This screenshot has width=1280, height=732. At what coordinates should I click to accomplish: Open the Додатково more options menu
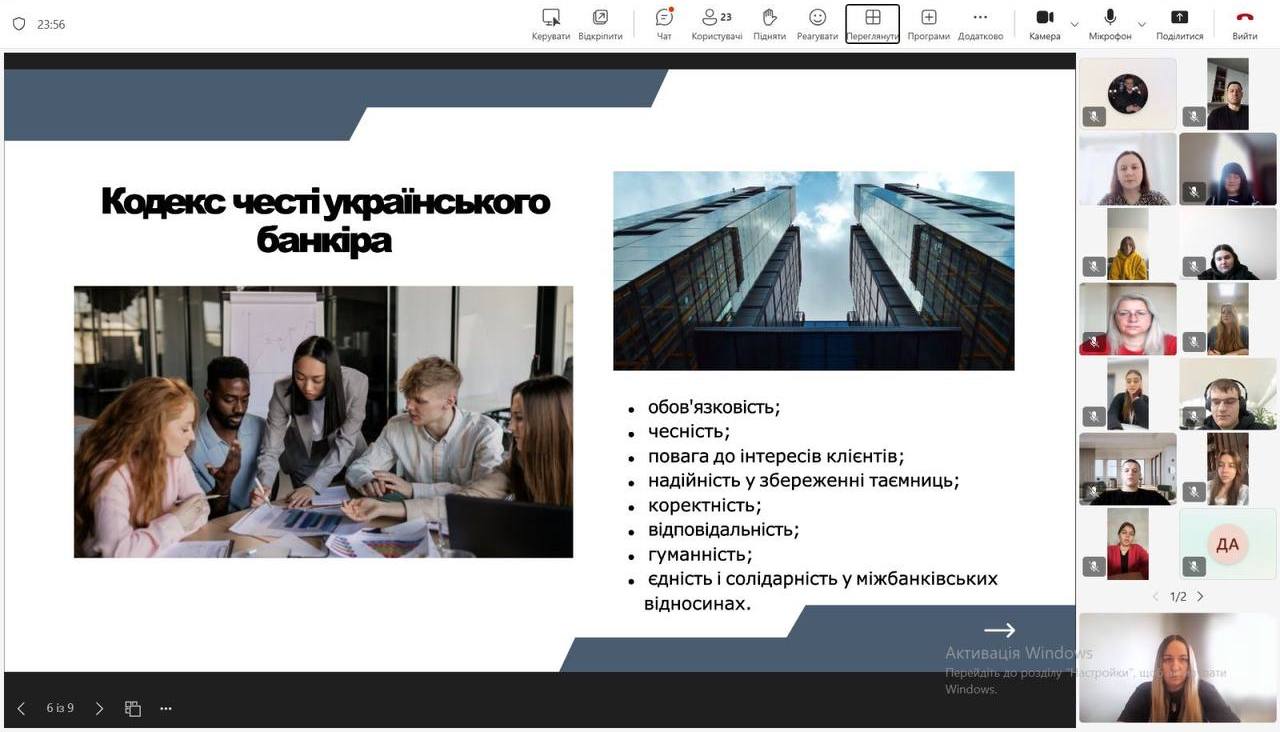980,24
